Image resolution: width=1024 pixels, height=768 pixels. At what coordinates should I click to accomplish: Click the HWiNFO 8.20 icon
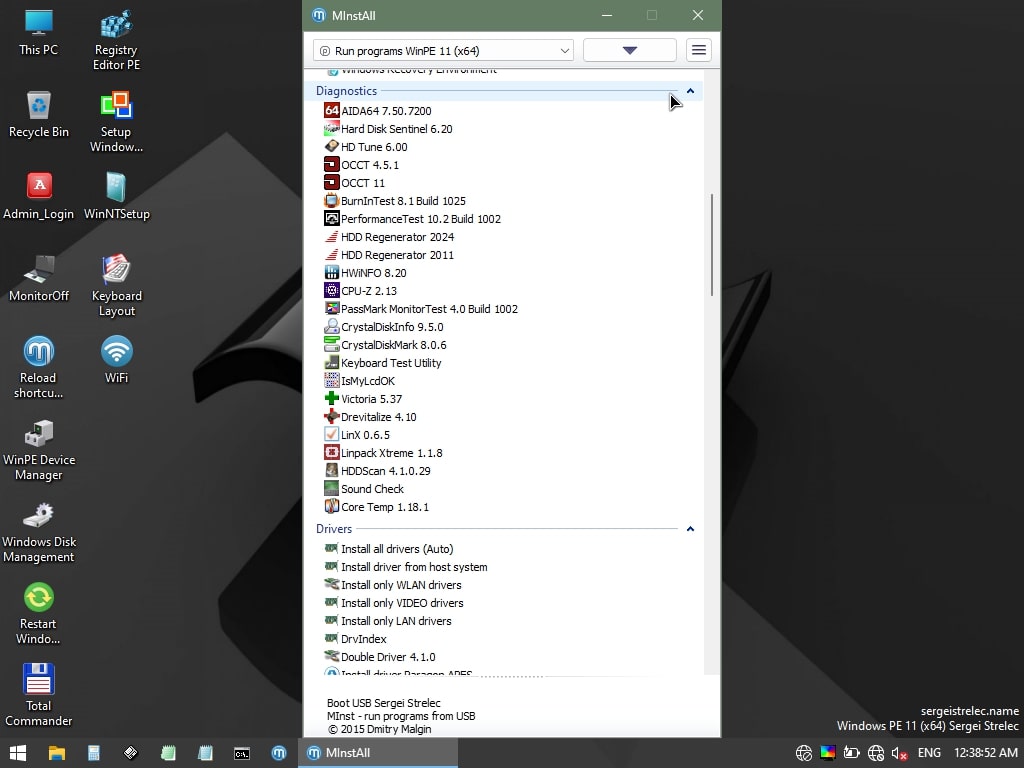[332, 272]
